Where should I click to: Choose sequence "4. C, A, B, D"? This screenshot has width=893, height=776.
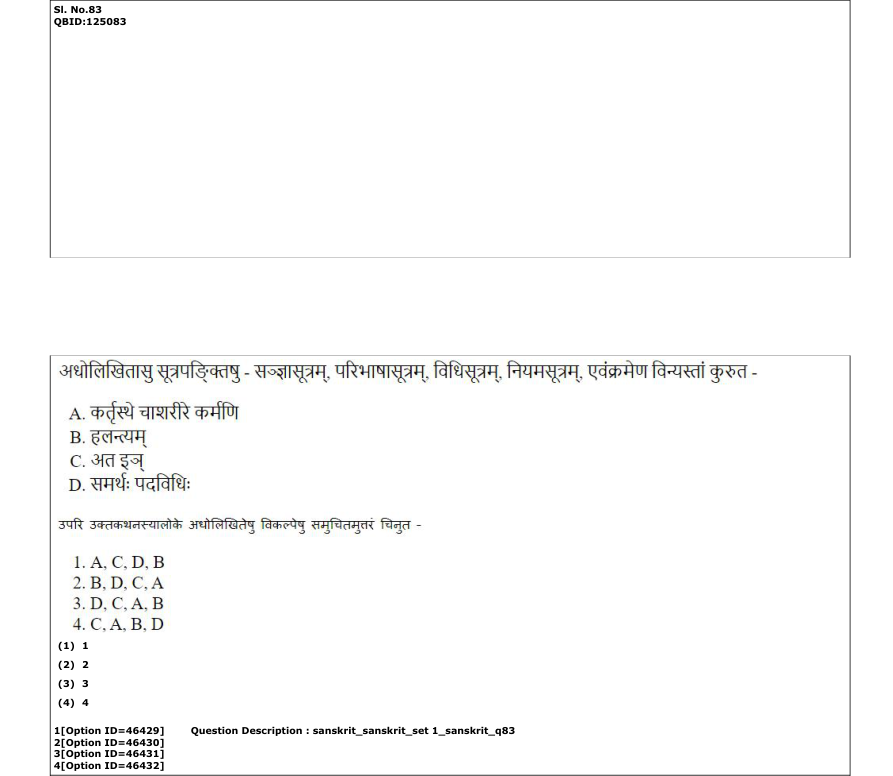pos(118,624)
